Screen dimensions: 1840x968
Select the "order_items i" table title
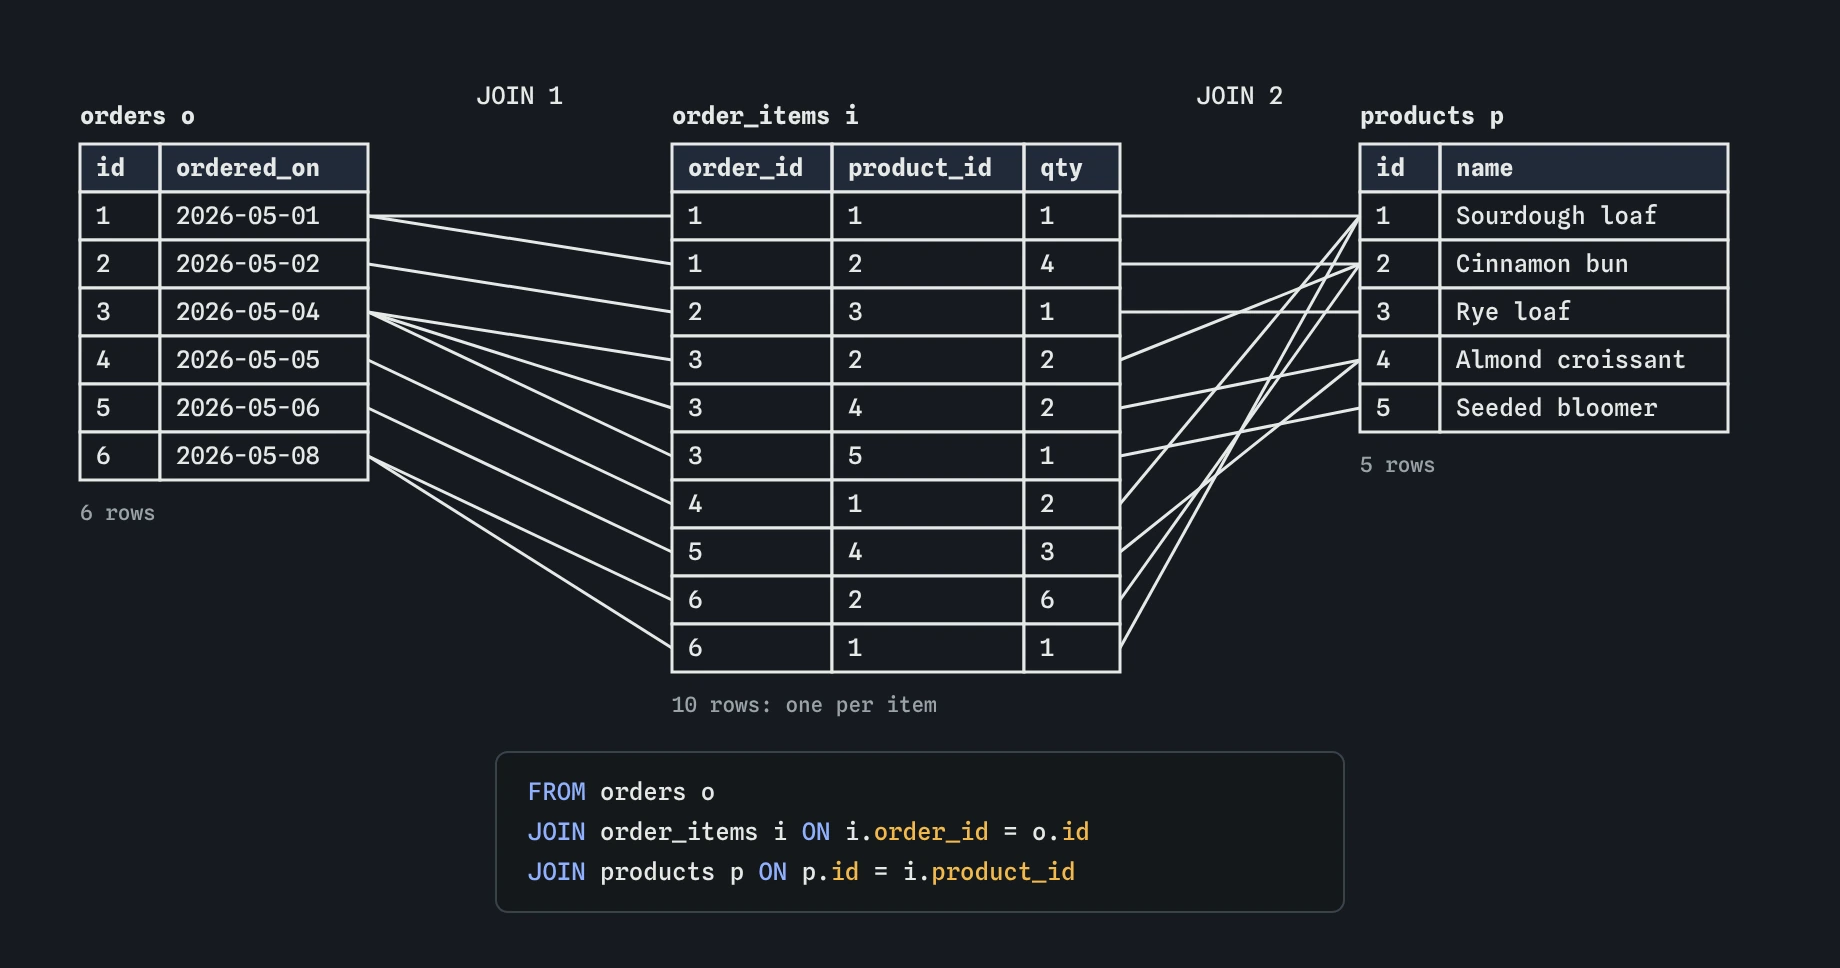point(765,116)
